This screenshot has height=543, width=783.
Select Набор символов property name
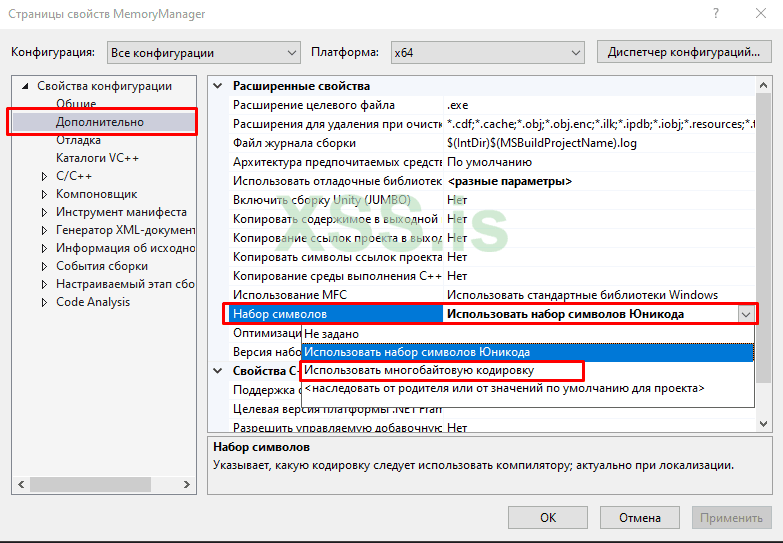[337, 314]
